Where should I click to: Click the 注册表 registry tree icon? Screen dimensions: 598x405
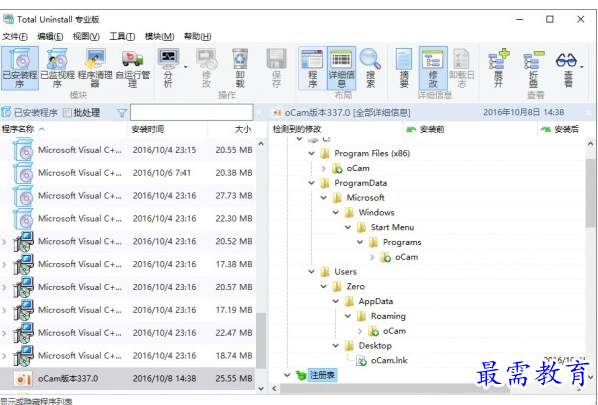coord(301,375)
